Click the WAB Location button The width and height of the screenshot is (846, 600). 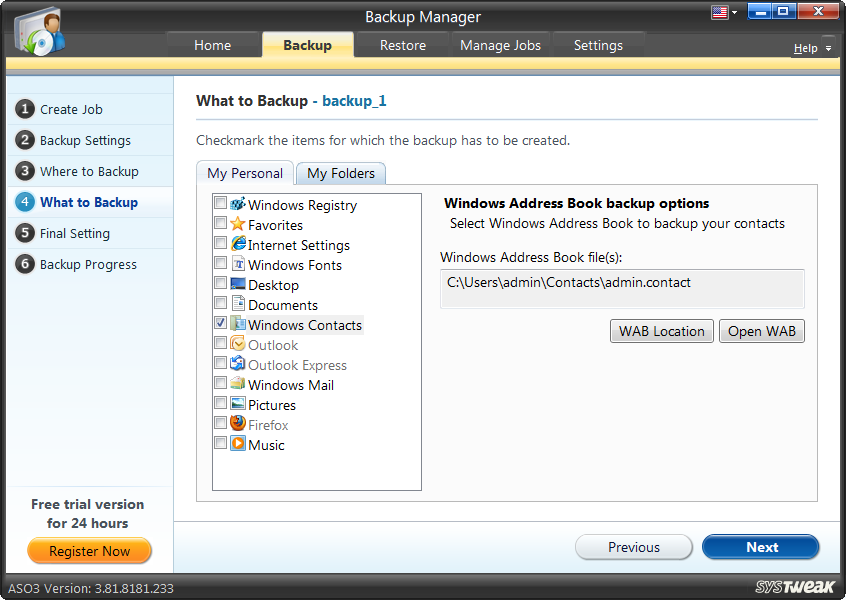(x=661, y=331)
